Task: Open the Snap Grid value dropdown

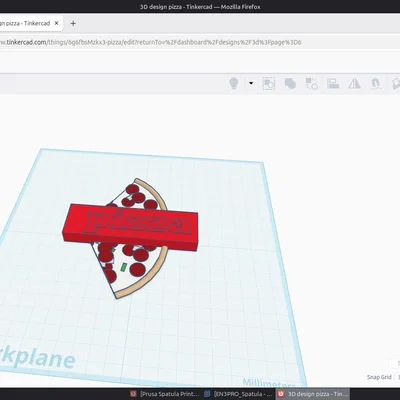Action: (x=397, y=377)
